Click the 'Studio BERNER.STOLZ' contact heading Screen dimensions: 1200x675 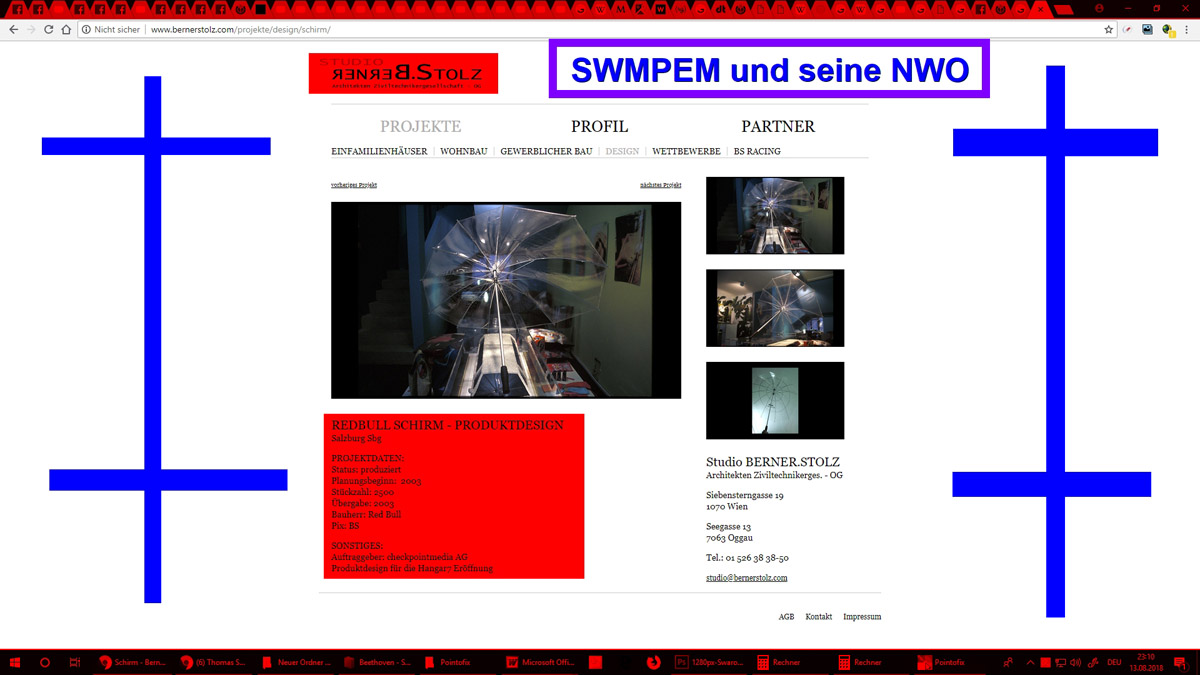[771, 462]
